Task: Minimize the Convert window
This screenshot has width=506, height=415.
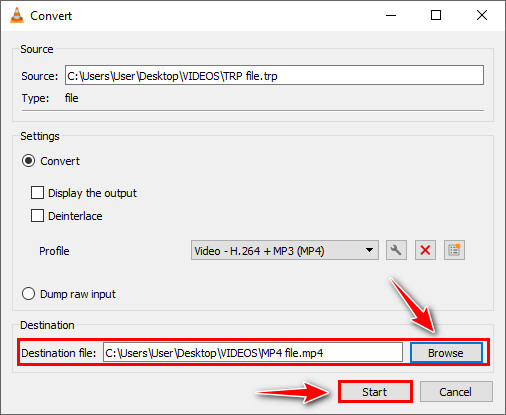Action: (391, 15)
